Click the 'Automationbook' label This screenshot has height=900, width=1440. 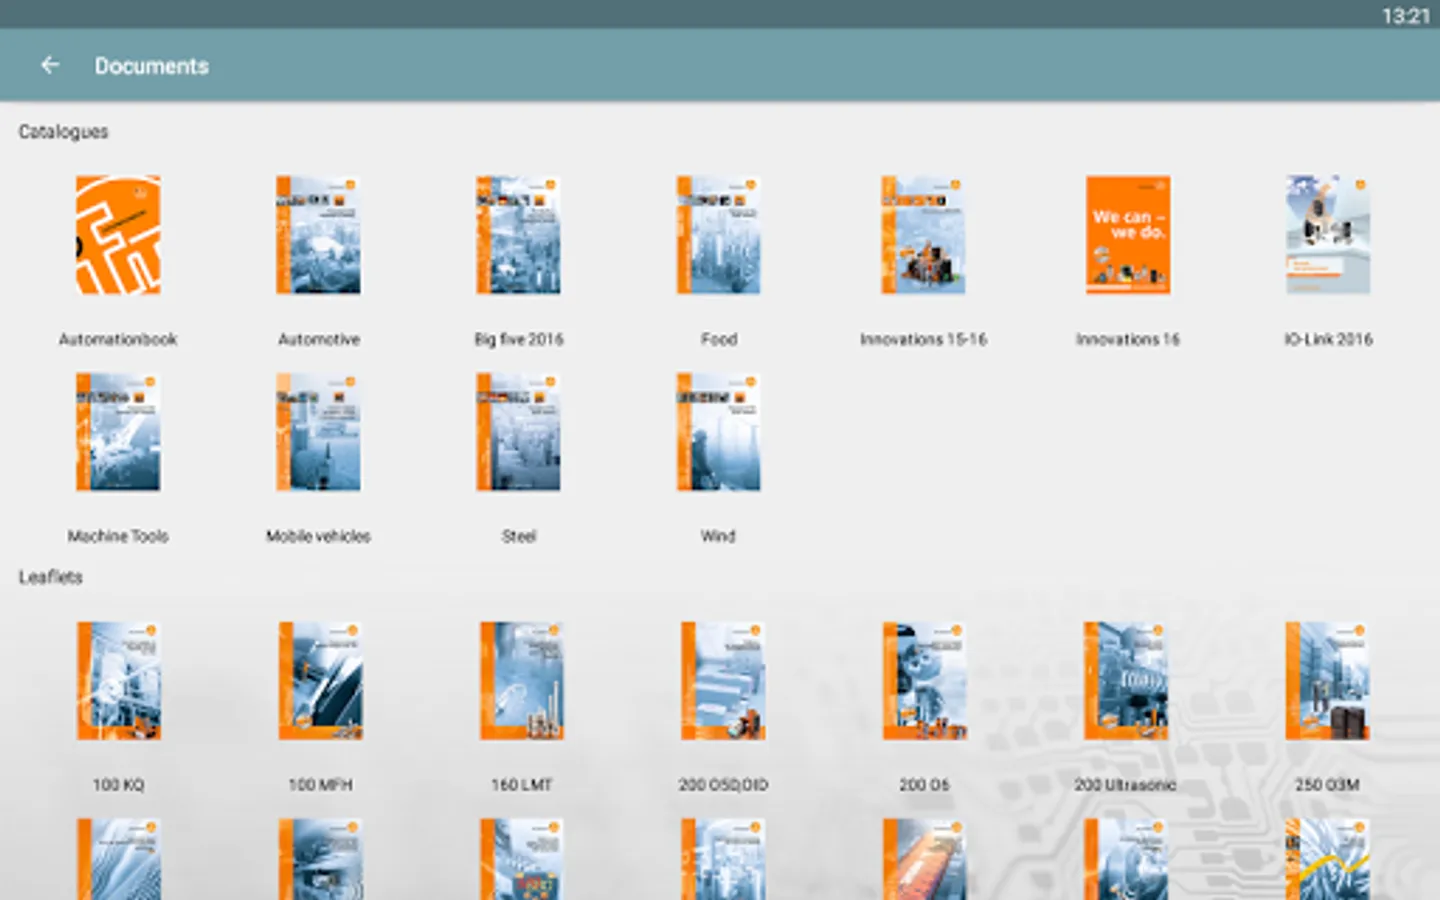pyautogui.click(x=118, y=340)
